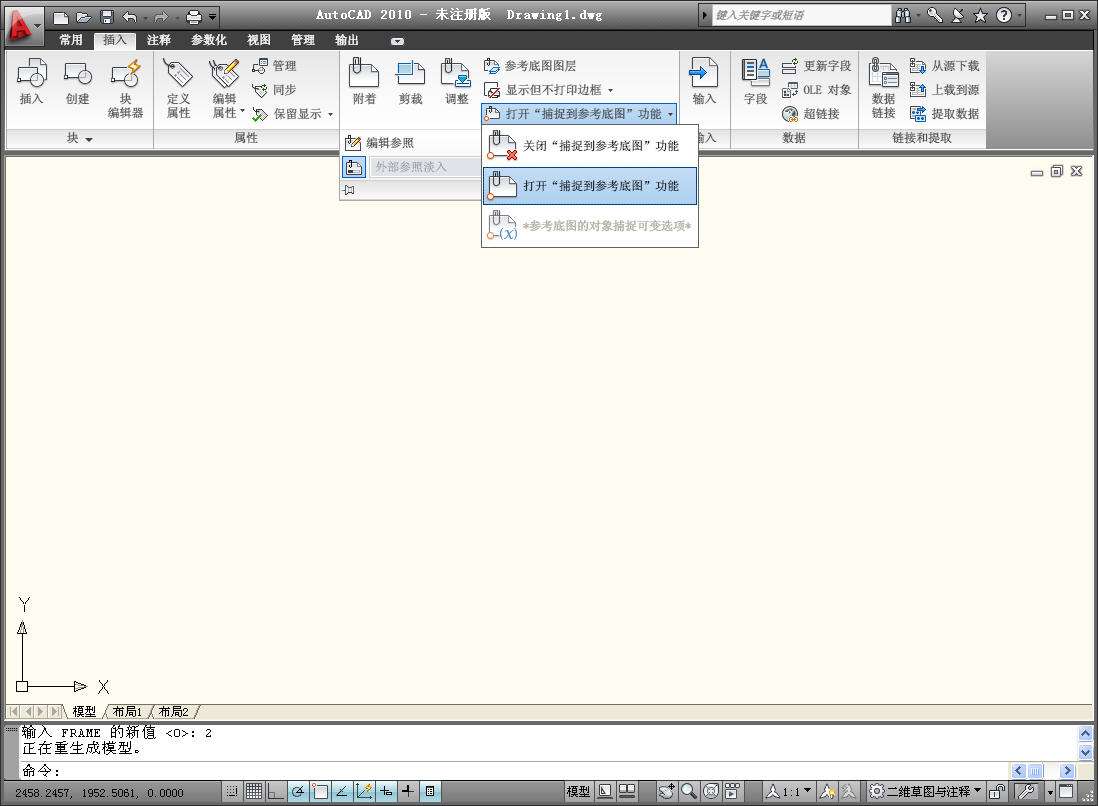Toggle Polar tracking in status bar

click(298, 791)
